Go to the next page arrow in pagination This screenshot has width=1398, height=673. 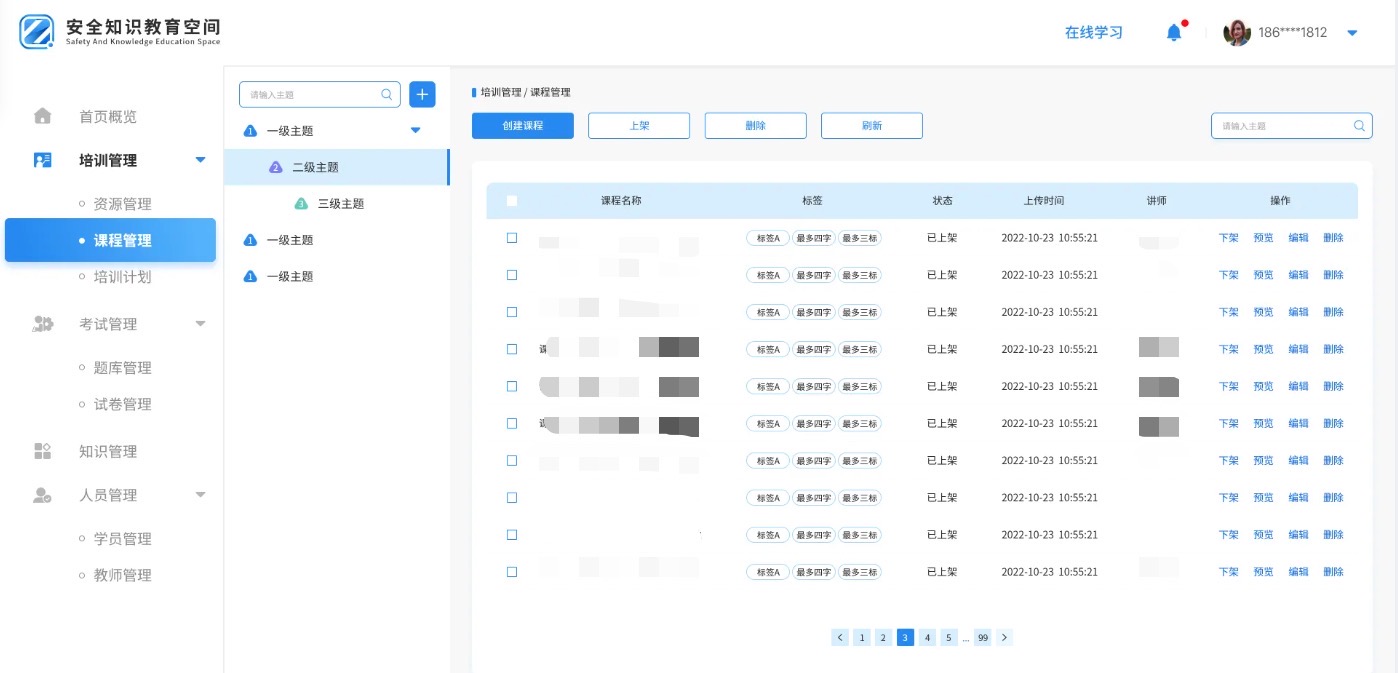pos(1004,637)
